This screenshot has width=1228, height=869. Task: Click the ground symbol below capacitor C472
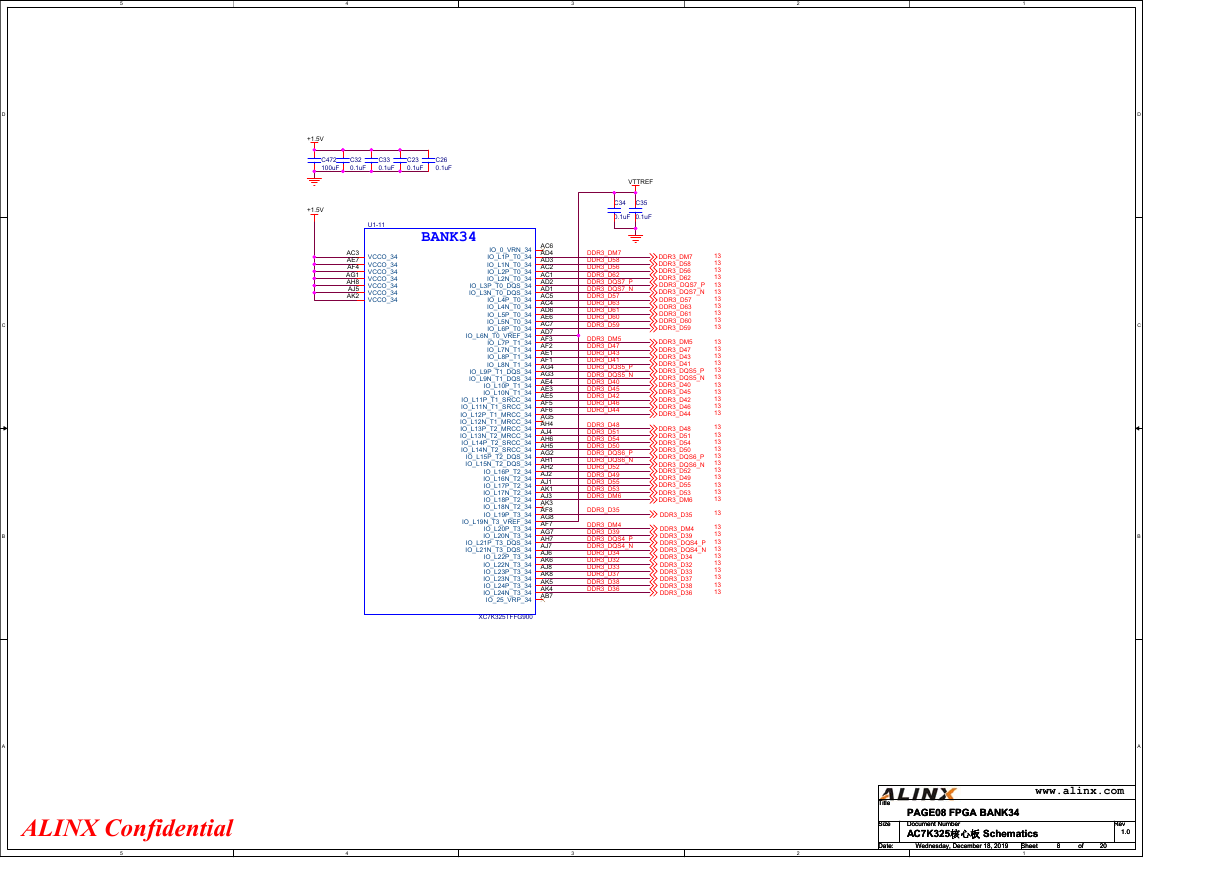[x=314, y=182]
